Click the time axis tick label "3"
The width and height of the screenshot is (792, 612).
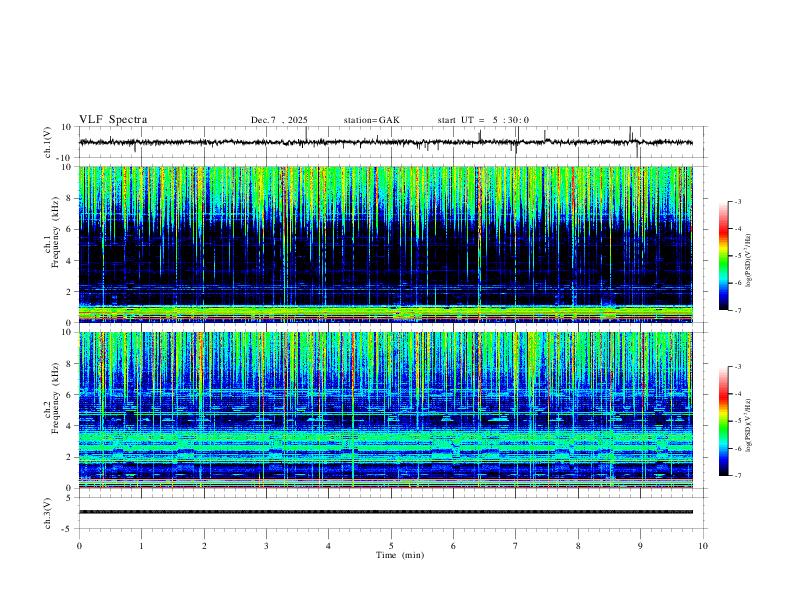point(266,546)
